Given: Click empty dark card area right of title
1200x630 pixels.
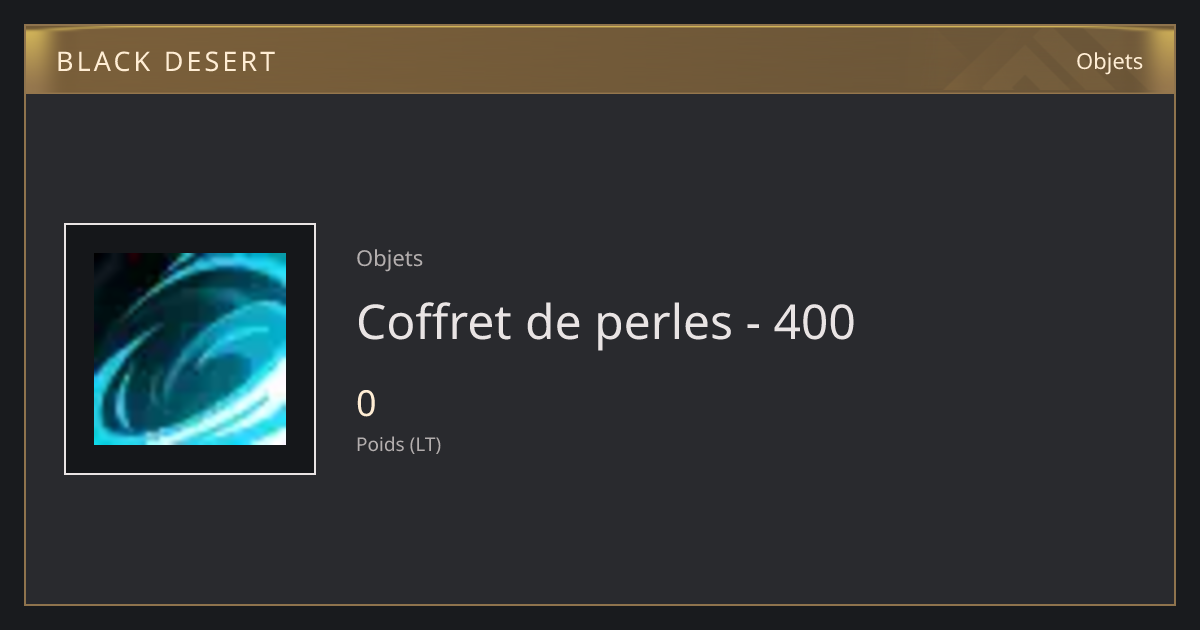Looking at the screenshot, I should tap(1010, 322).
